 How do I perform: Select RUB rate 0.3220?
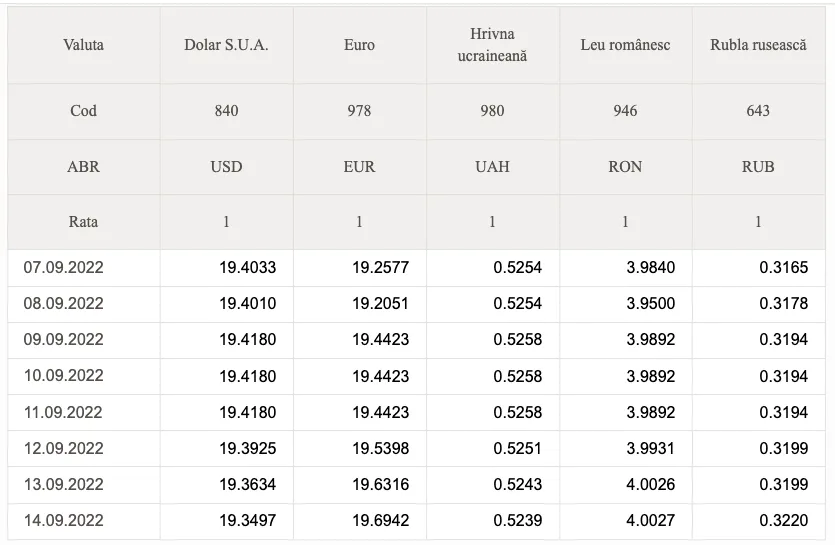click(783, 520)
